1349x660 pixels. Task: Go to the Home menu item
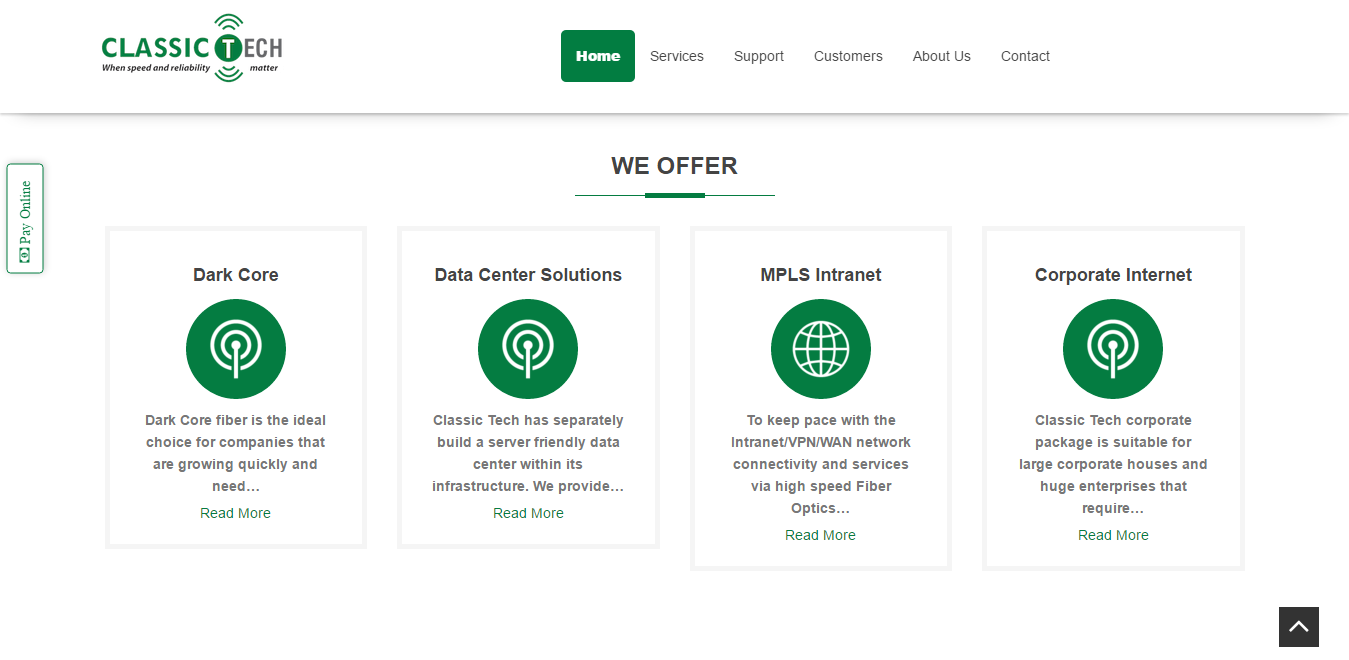[598, 56]
